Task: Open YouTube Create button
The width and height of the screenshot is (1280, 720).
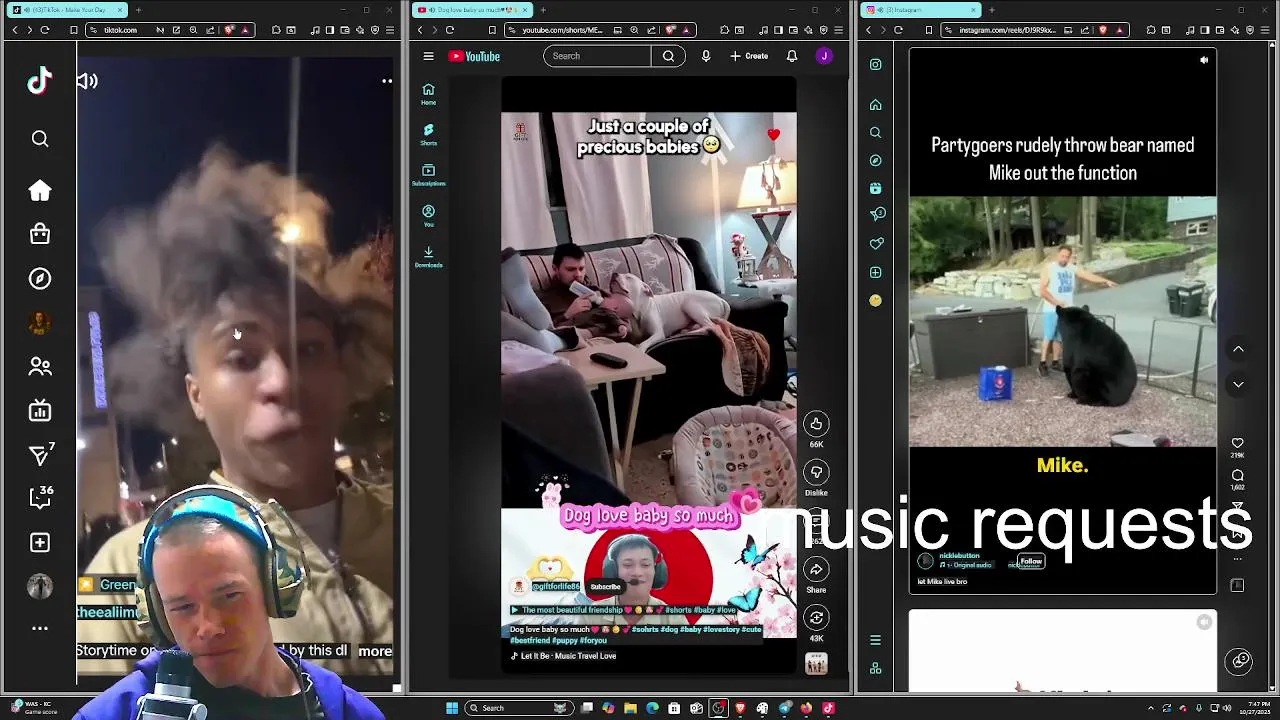Action: coord(749,56)
